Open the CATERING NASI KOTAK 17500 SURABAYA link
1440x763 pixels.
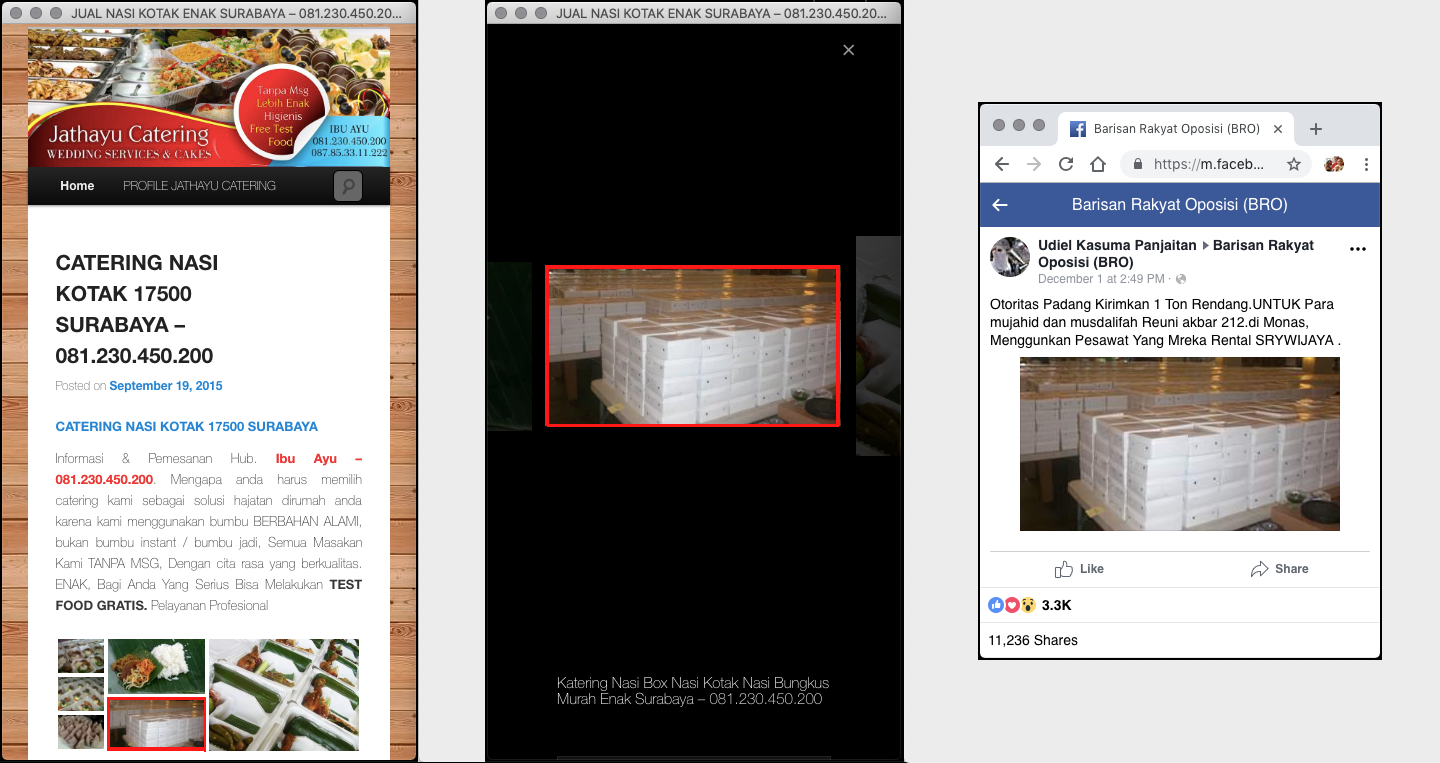pos(187,427)
